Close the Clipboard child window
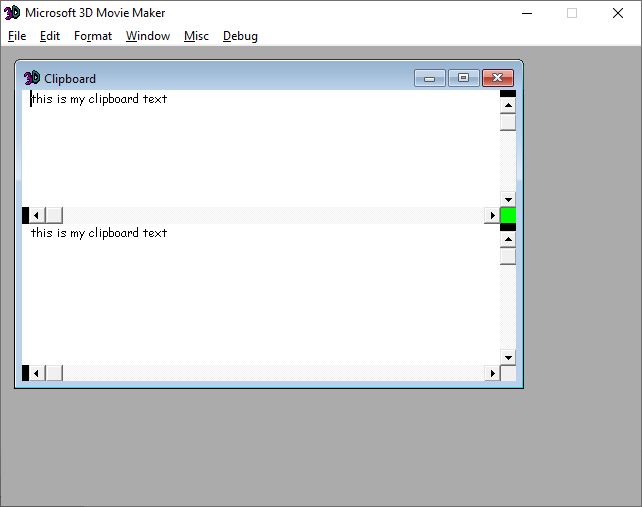This screenshot has width=642, height=507. coord(497,78)
